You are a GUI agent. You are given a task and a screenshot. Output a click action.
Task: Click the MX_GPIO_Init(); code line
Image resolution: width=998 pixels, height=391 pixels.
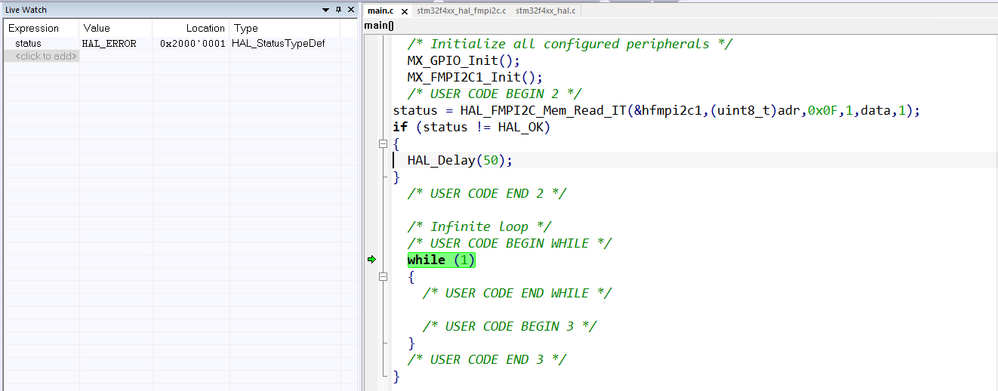(464, 61)
